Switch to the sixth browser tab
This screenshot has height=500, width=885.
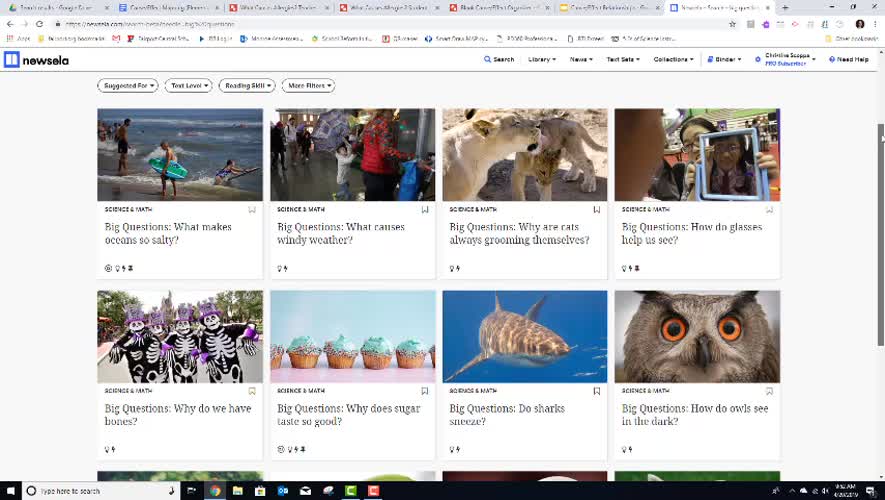point(609,8)
